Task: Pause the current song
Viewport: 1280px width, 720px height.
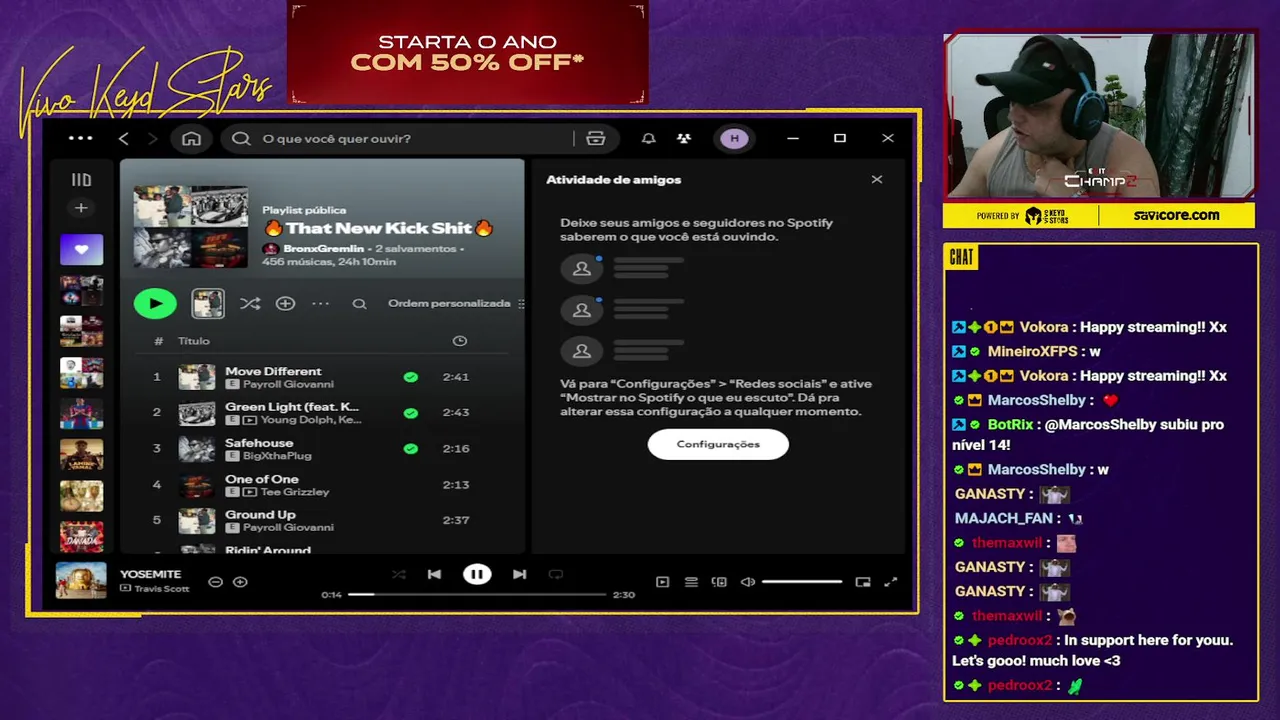Action: [x=477, y=574]
